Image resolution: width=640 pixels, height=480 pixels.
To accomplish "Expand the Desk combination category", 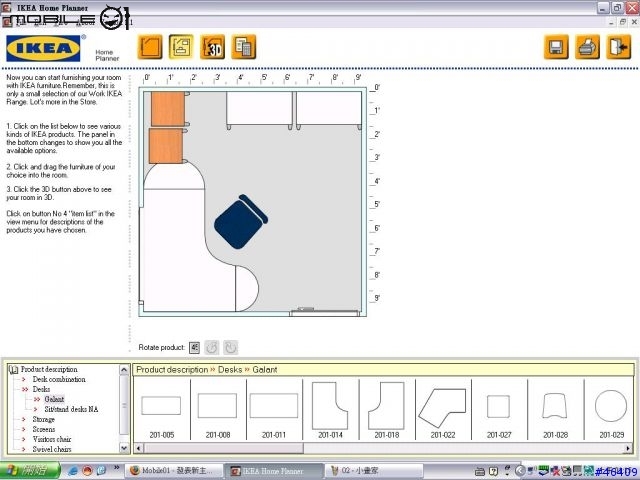I will 59,379.
